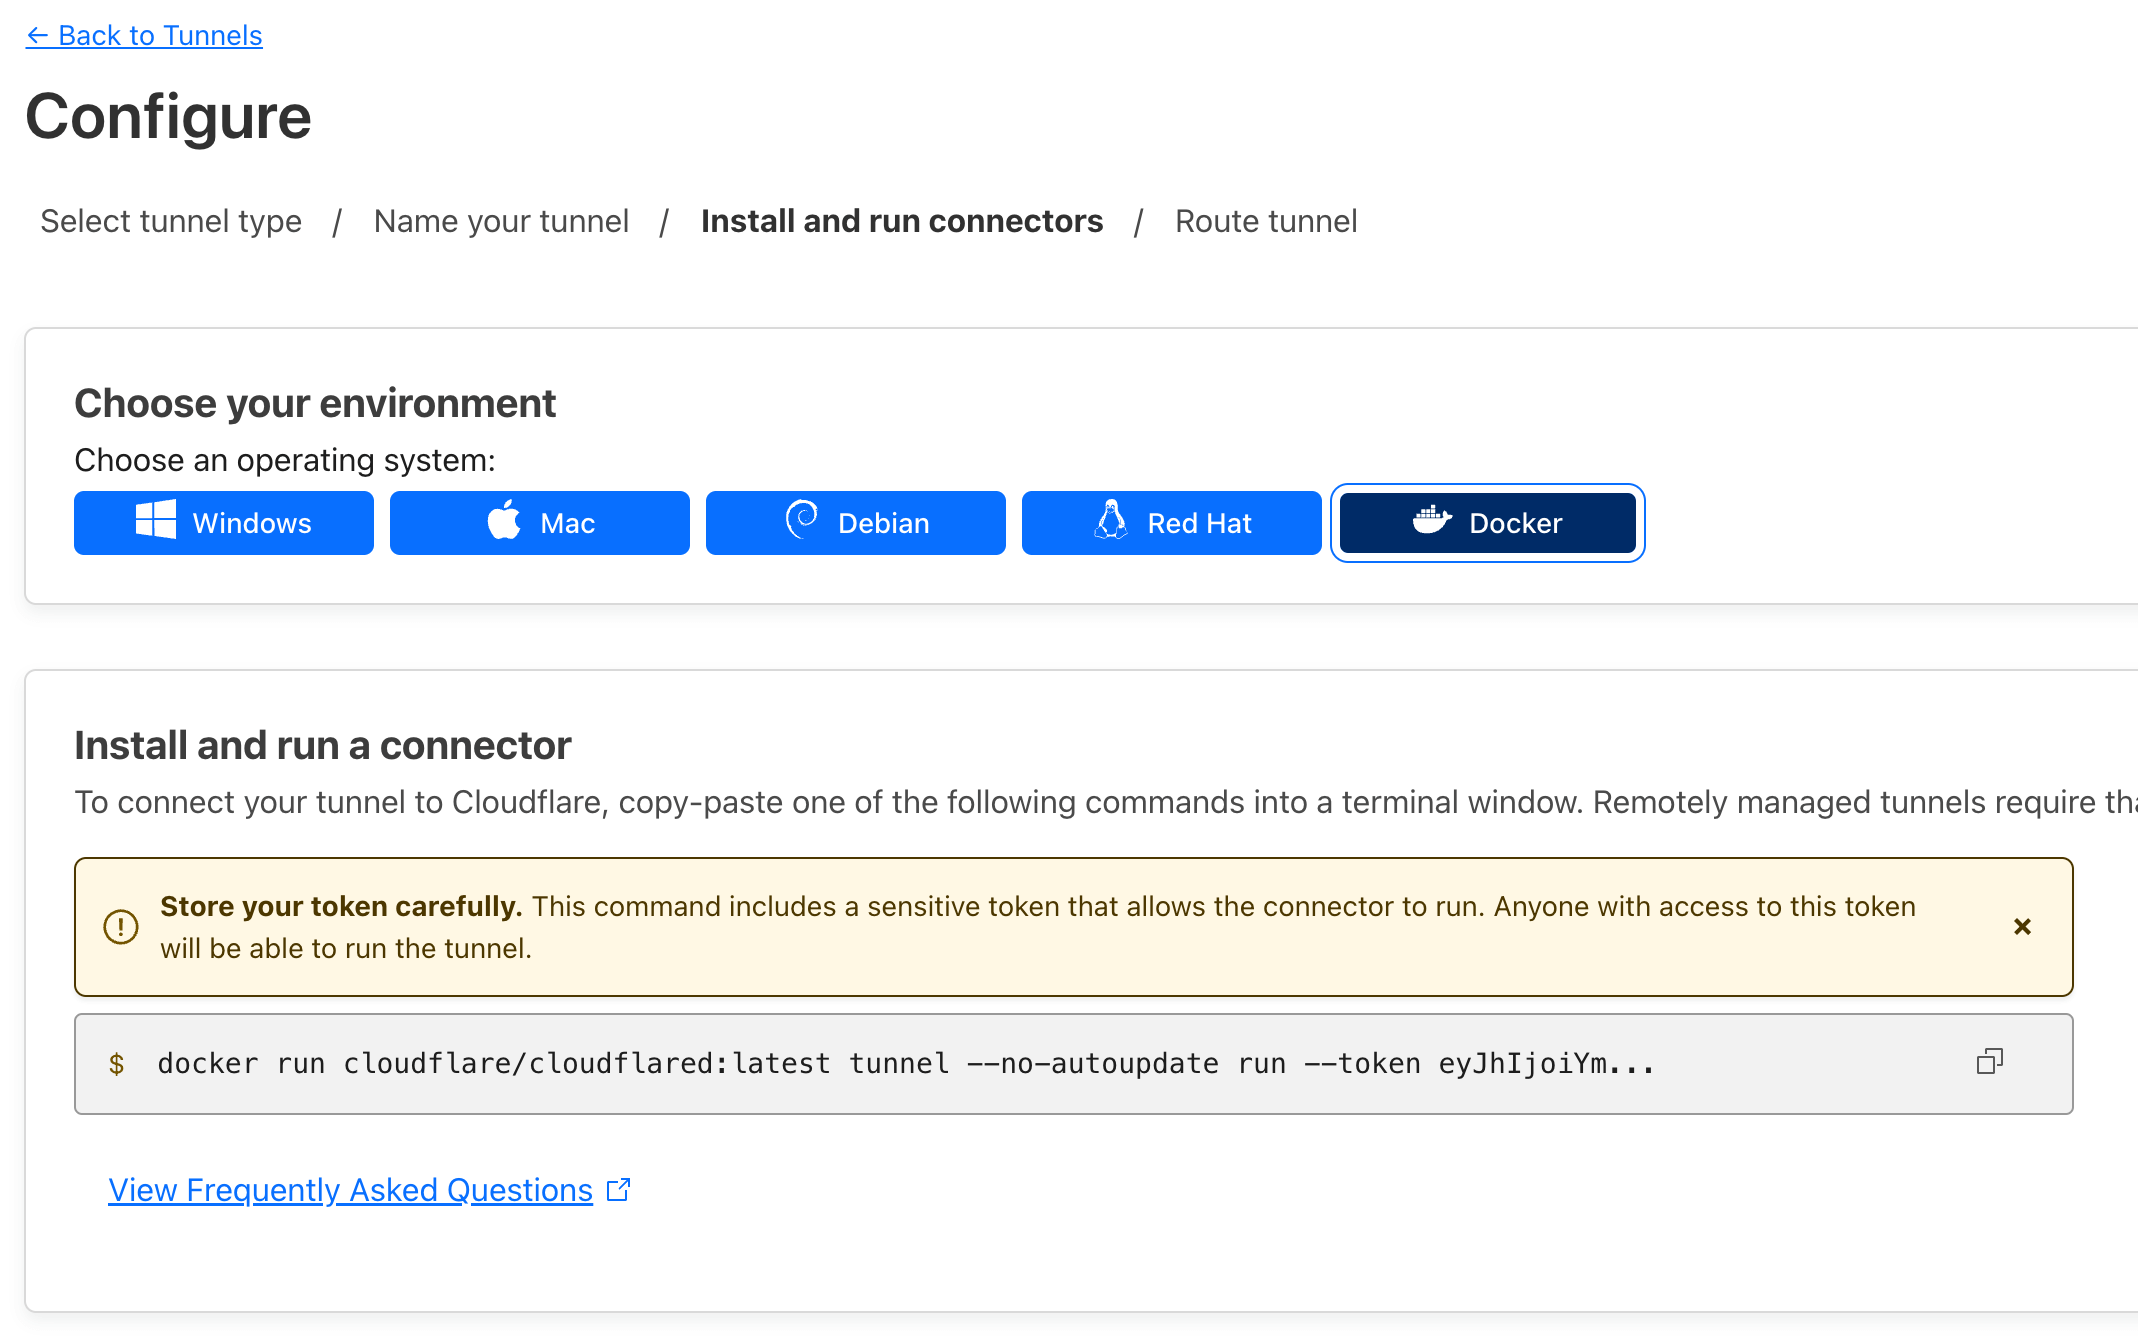Copy the docker run command

pos(1990,1062)
